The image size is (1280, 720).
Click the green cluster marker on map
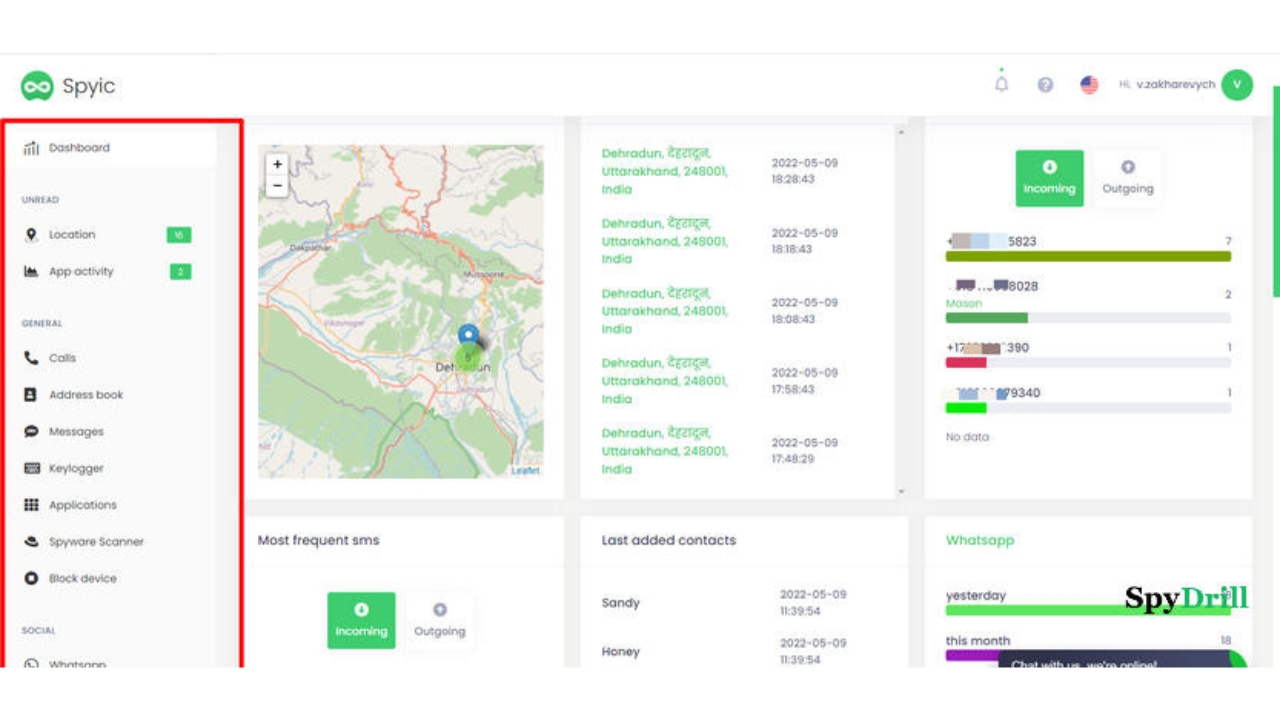click(x=467, y=356)
